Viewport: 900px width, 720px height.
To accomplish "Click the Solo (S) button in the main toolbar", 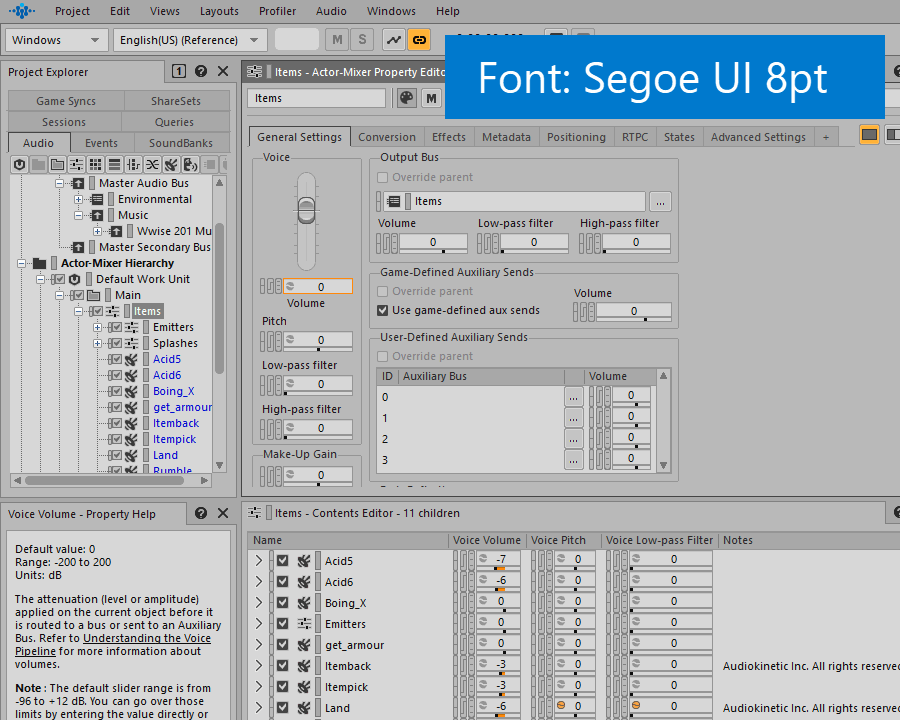I will click(x=361, y=40).
